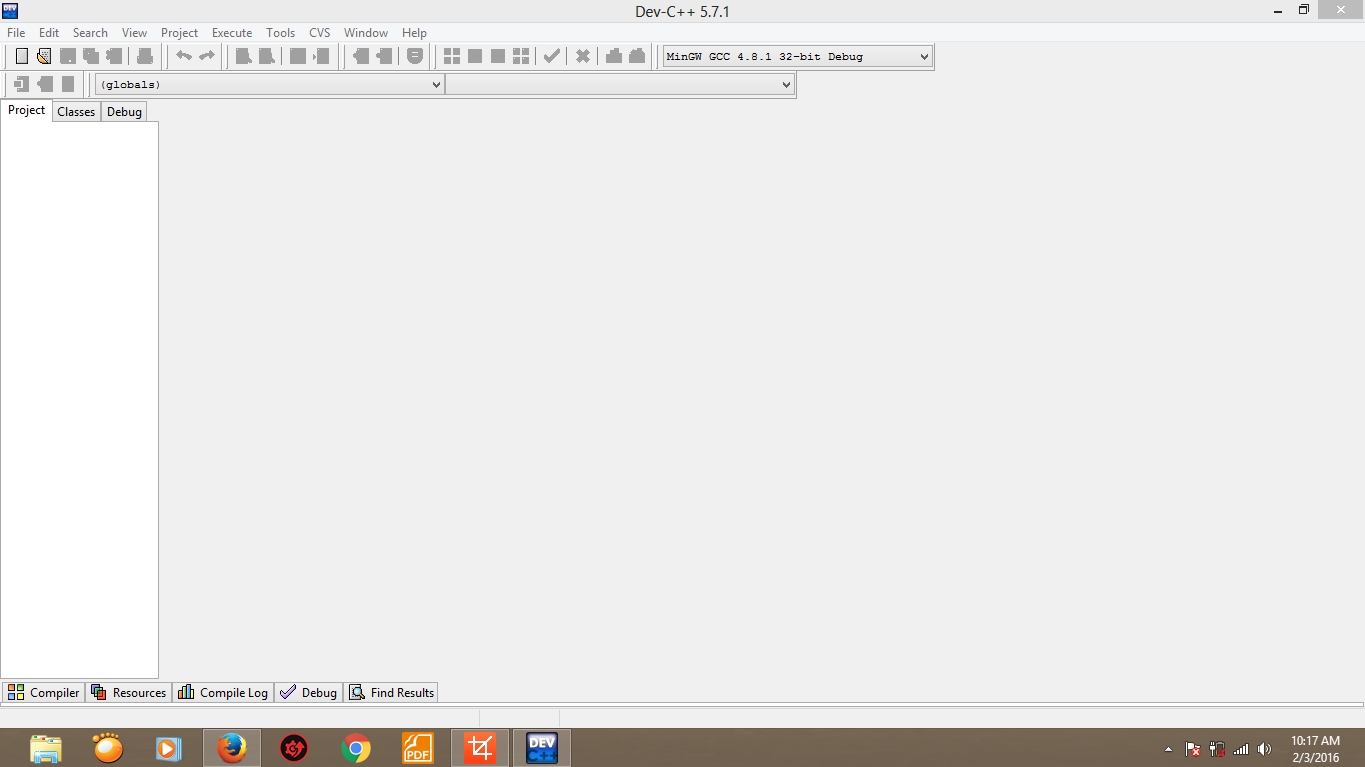Click the Profile Analysis toolbar icon
This screenshot has height=767, width=1365.
[x=614, y=56]
